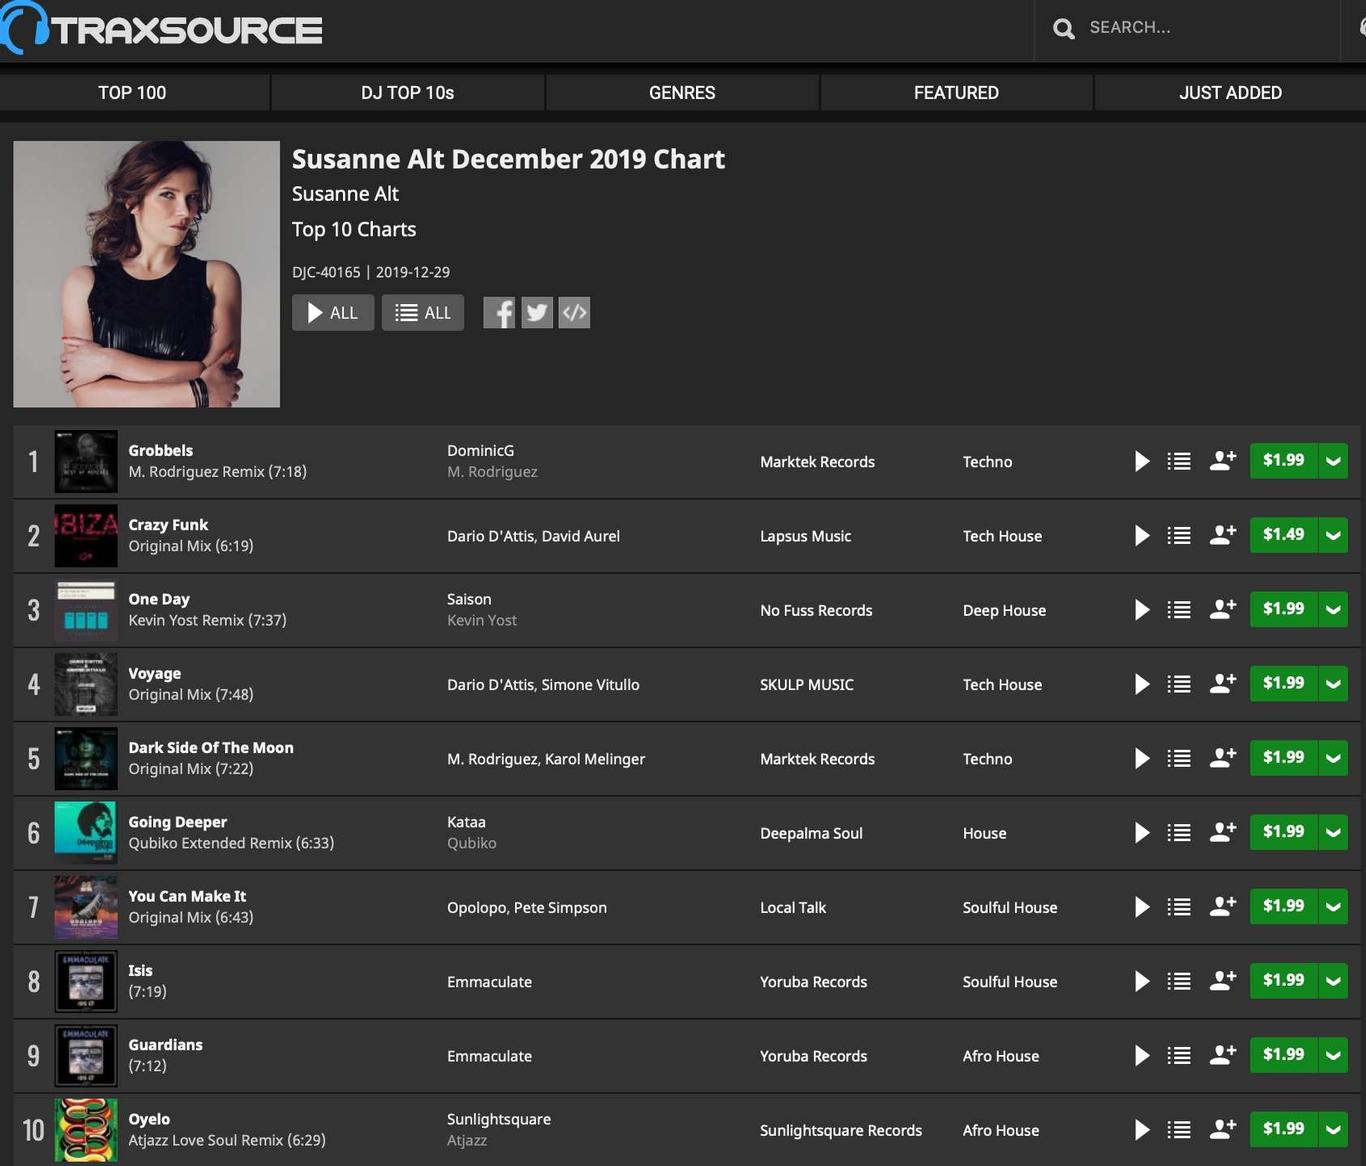Share chart on Facebook

(499, 313)
